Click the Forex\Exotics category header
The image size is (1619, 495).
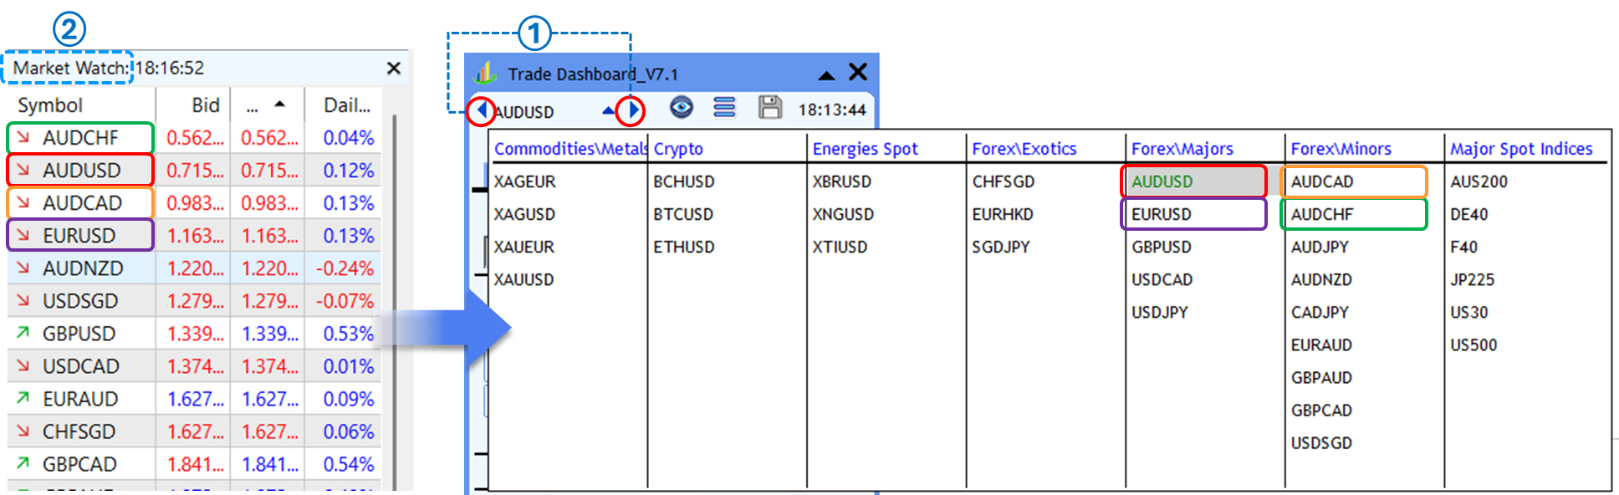pos(1024,149)
